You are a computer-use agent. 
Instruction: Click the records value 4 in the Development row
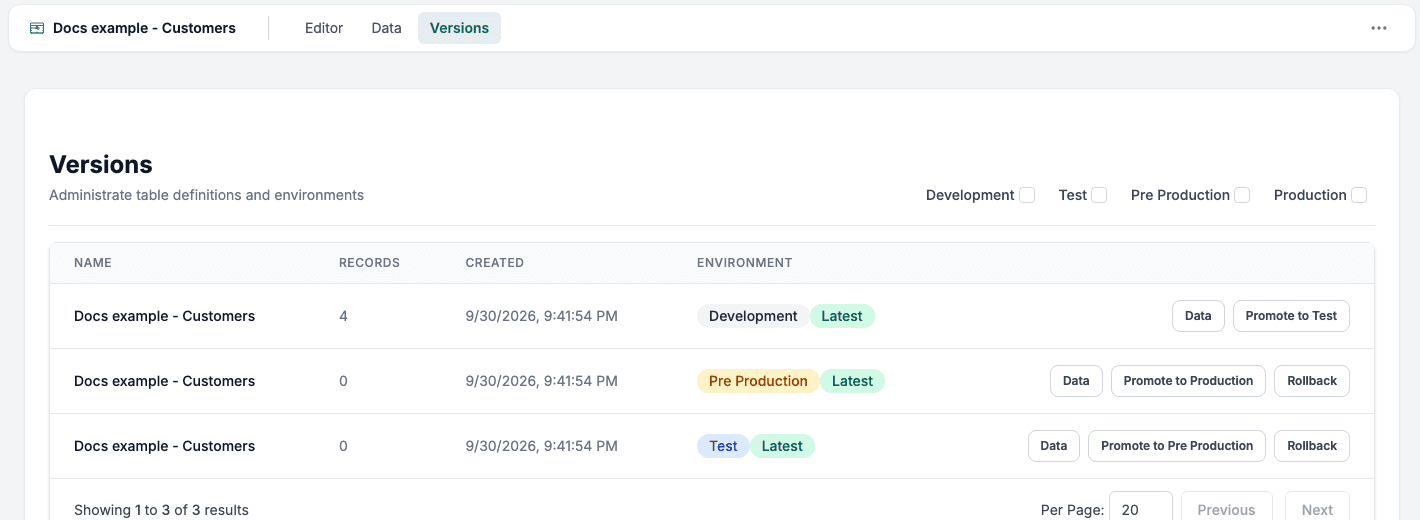[x=343, y=316]
